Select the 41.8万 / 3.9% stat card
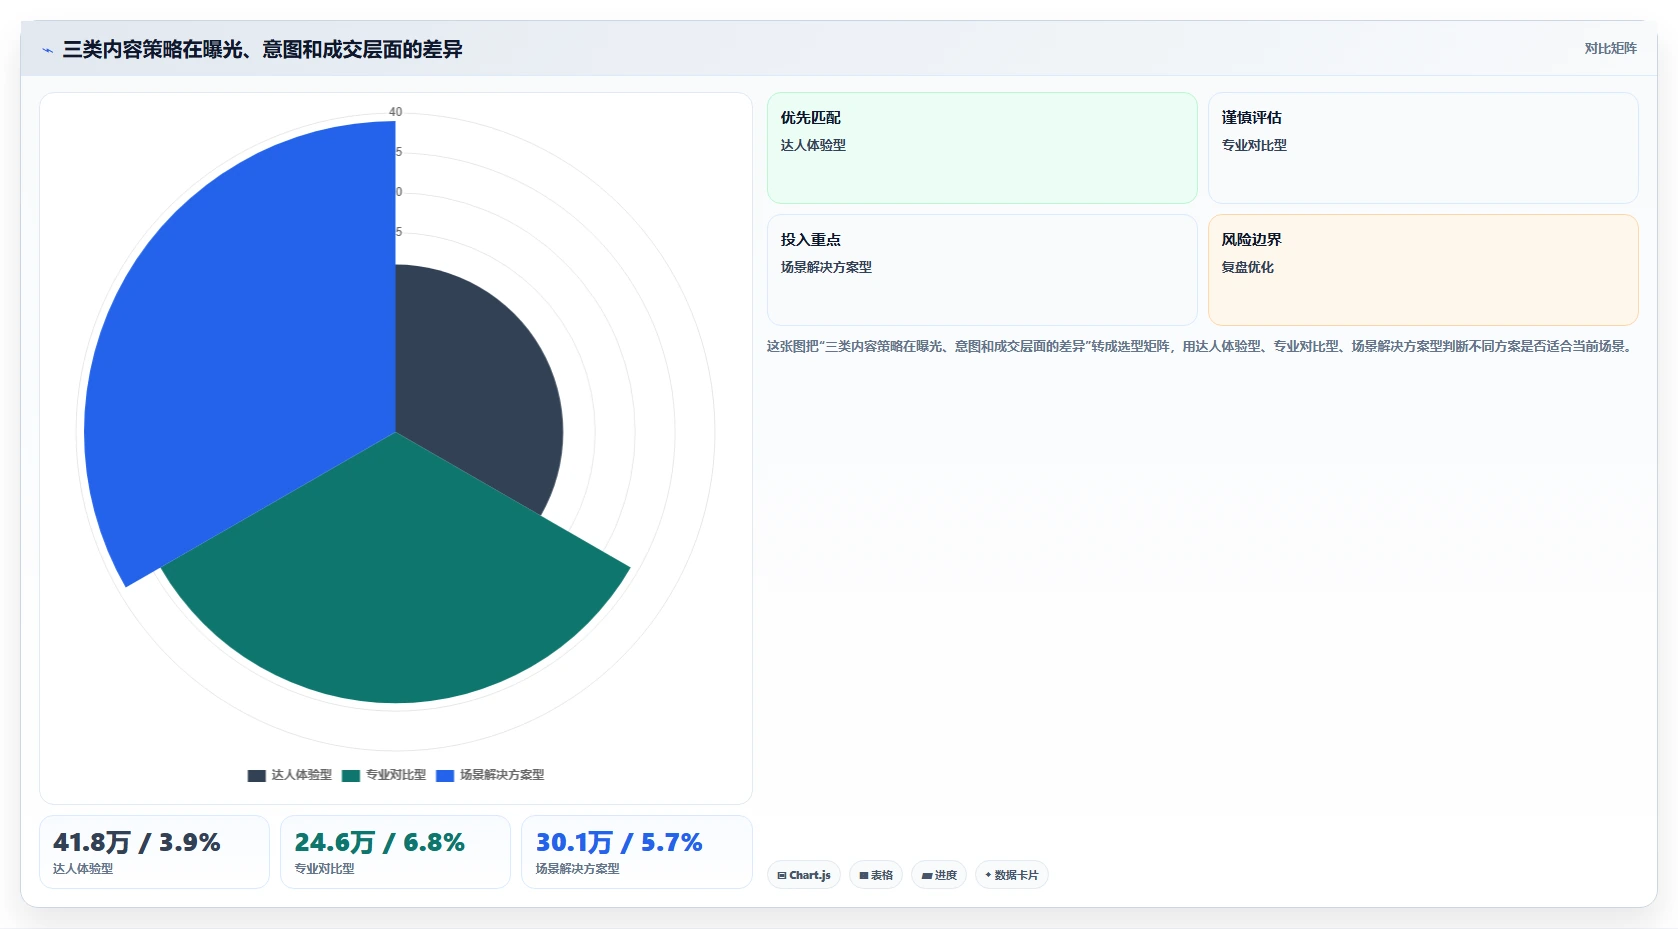Screen dimensions: 1678x929 click(x=154, y=852)
